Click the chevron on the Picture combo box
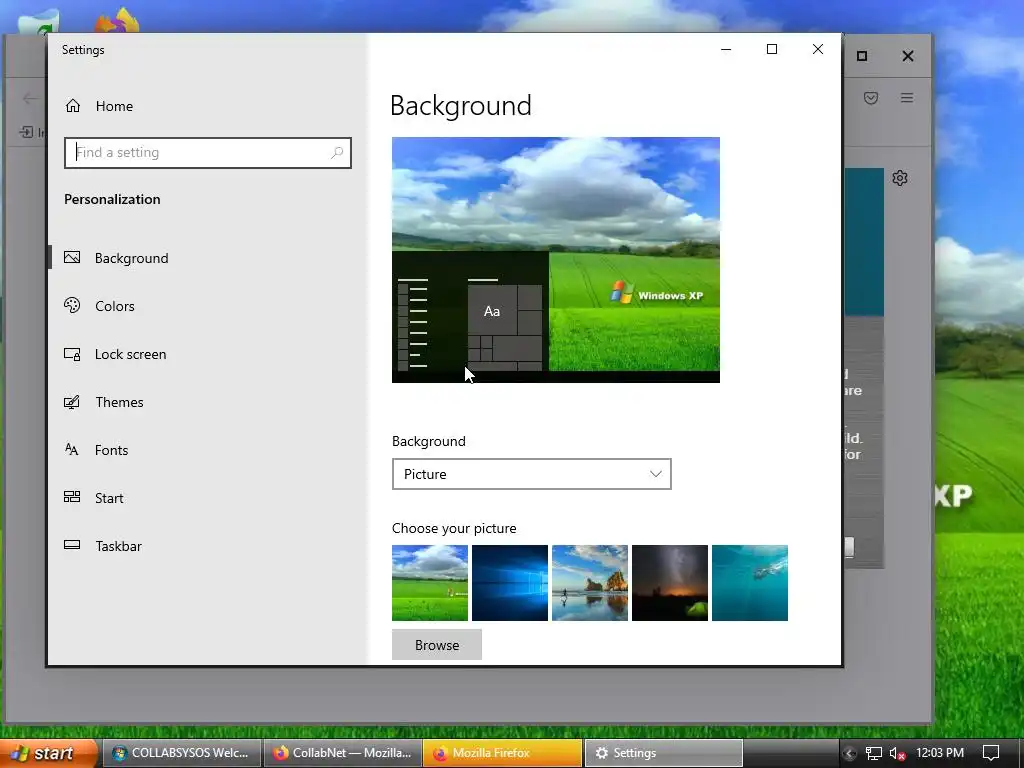The image size is (1024, 768). (656, 474)
